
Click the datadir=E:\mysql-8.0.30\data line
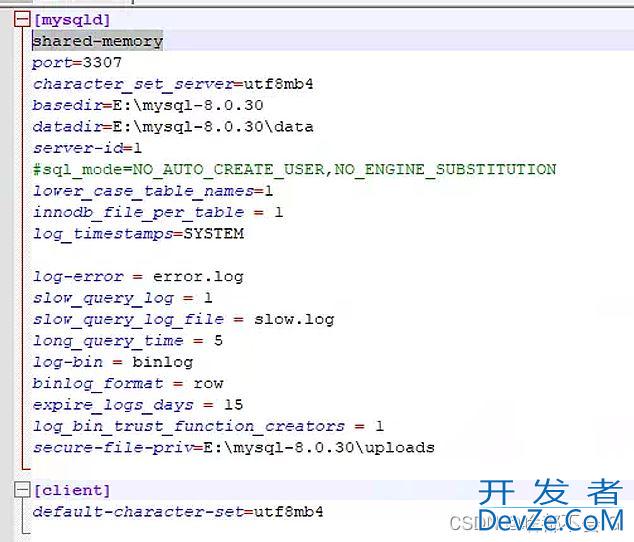173,127
